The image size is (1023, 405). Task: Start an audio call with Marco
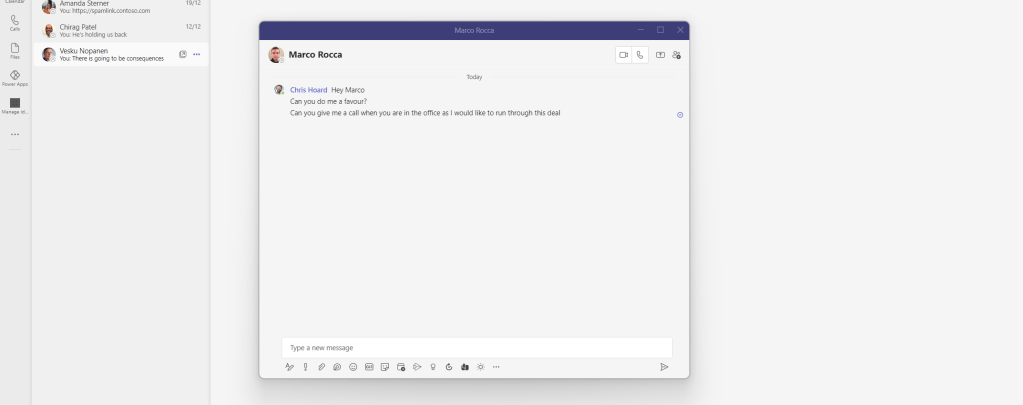pos(640,55)
